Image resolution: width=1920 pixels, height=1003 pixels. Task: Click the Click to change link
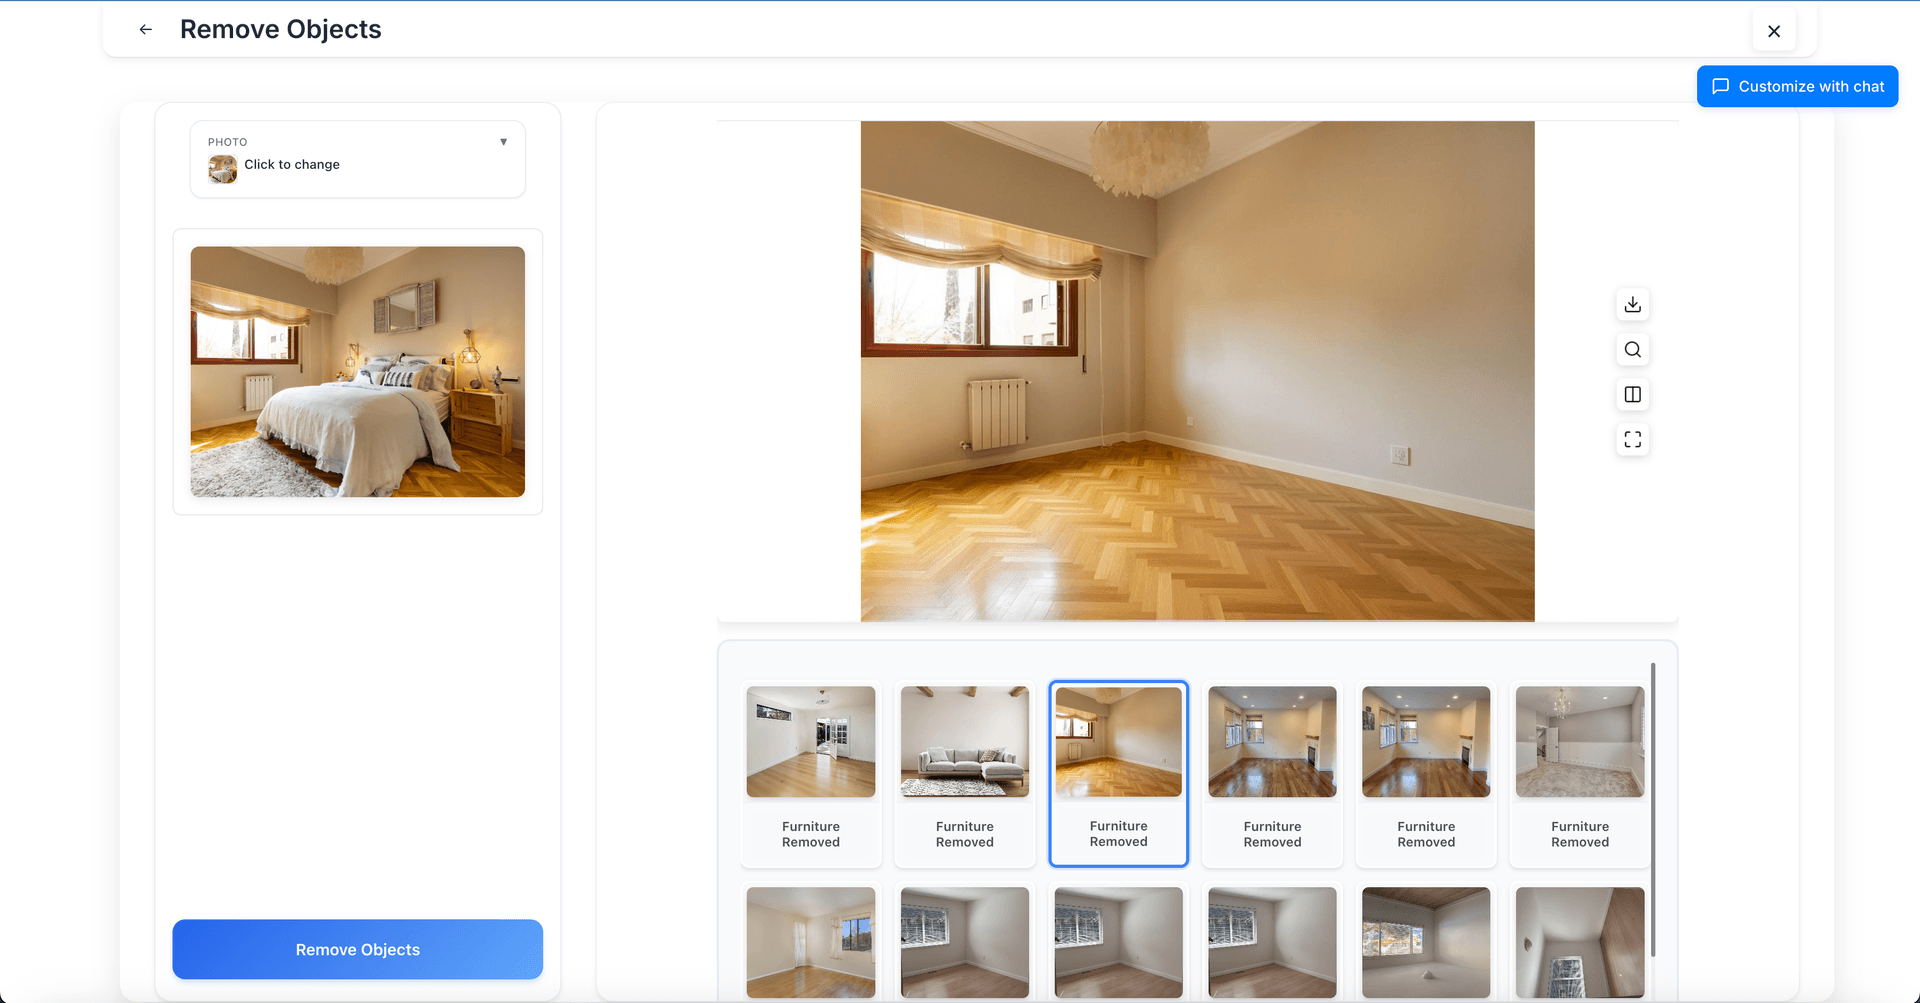click(292, 164)
